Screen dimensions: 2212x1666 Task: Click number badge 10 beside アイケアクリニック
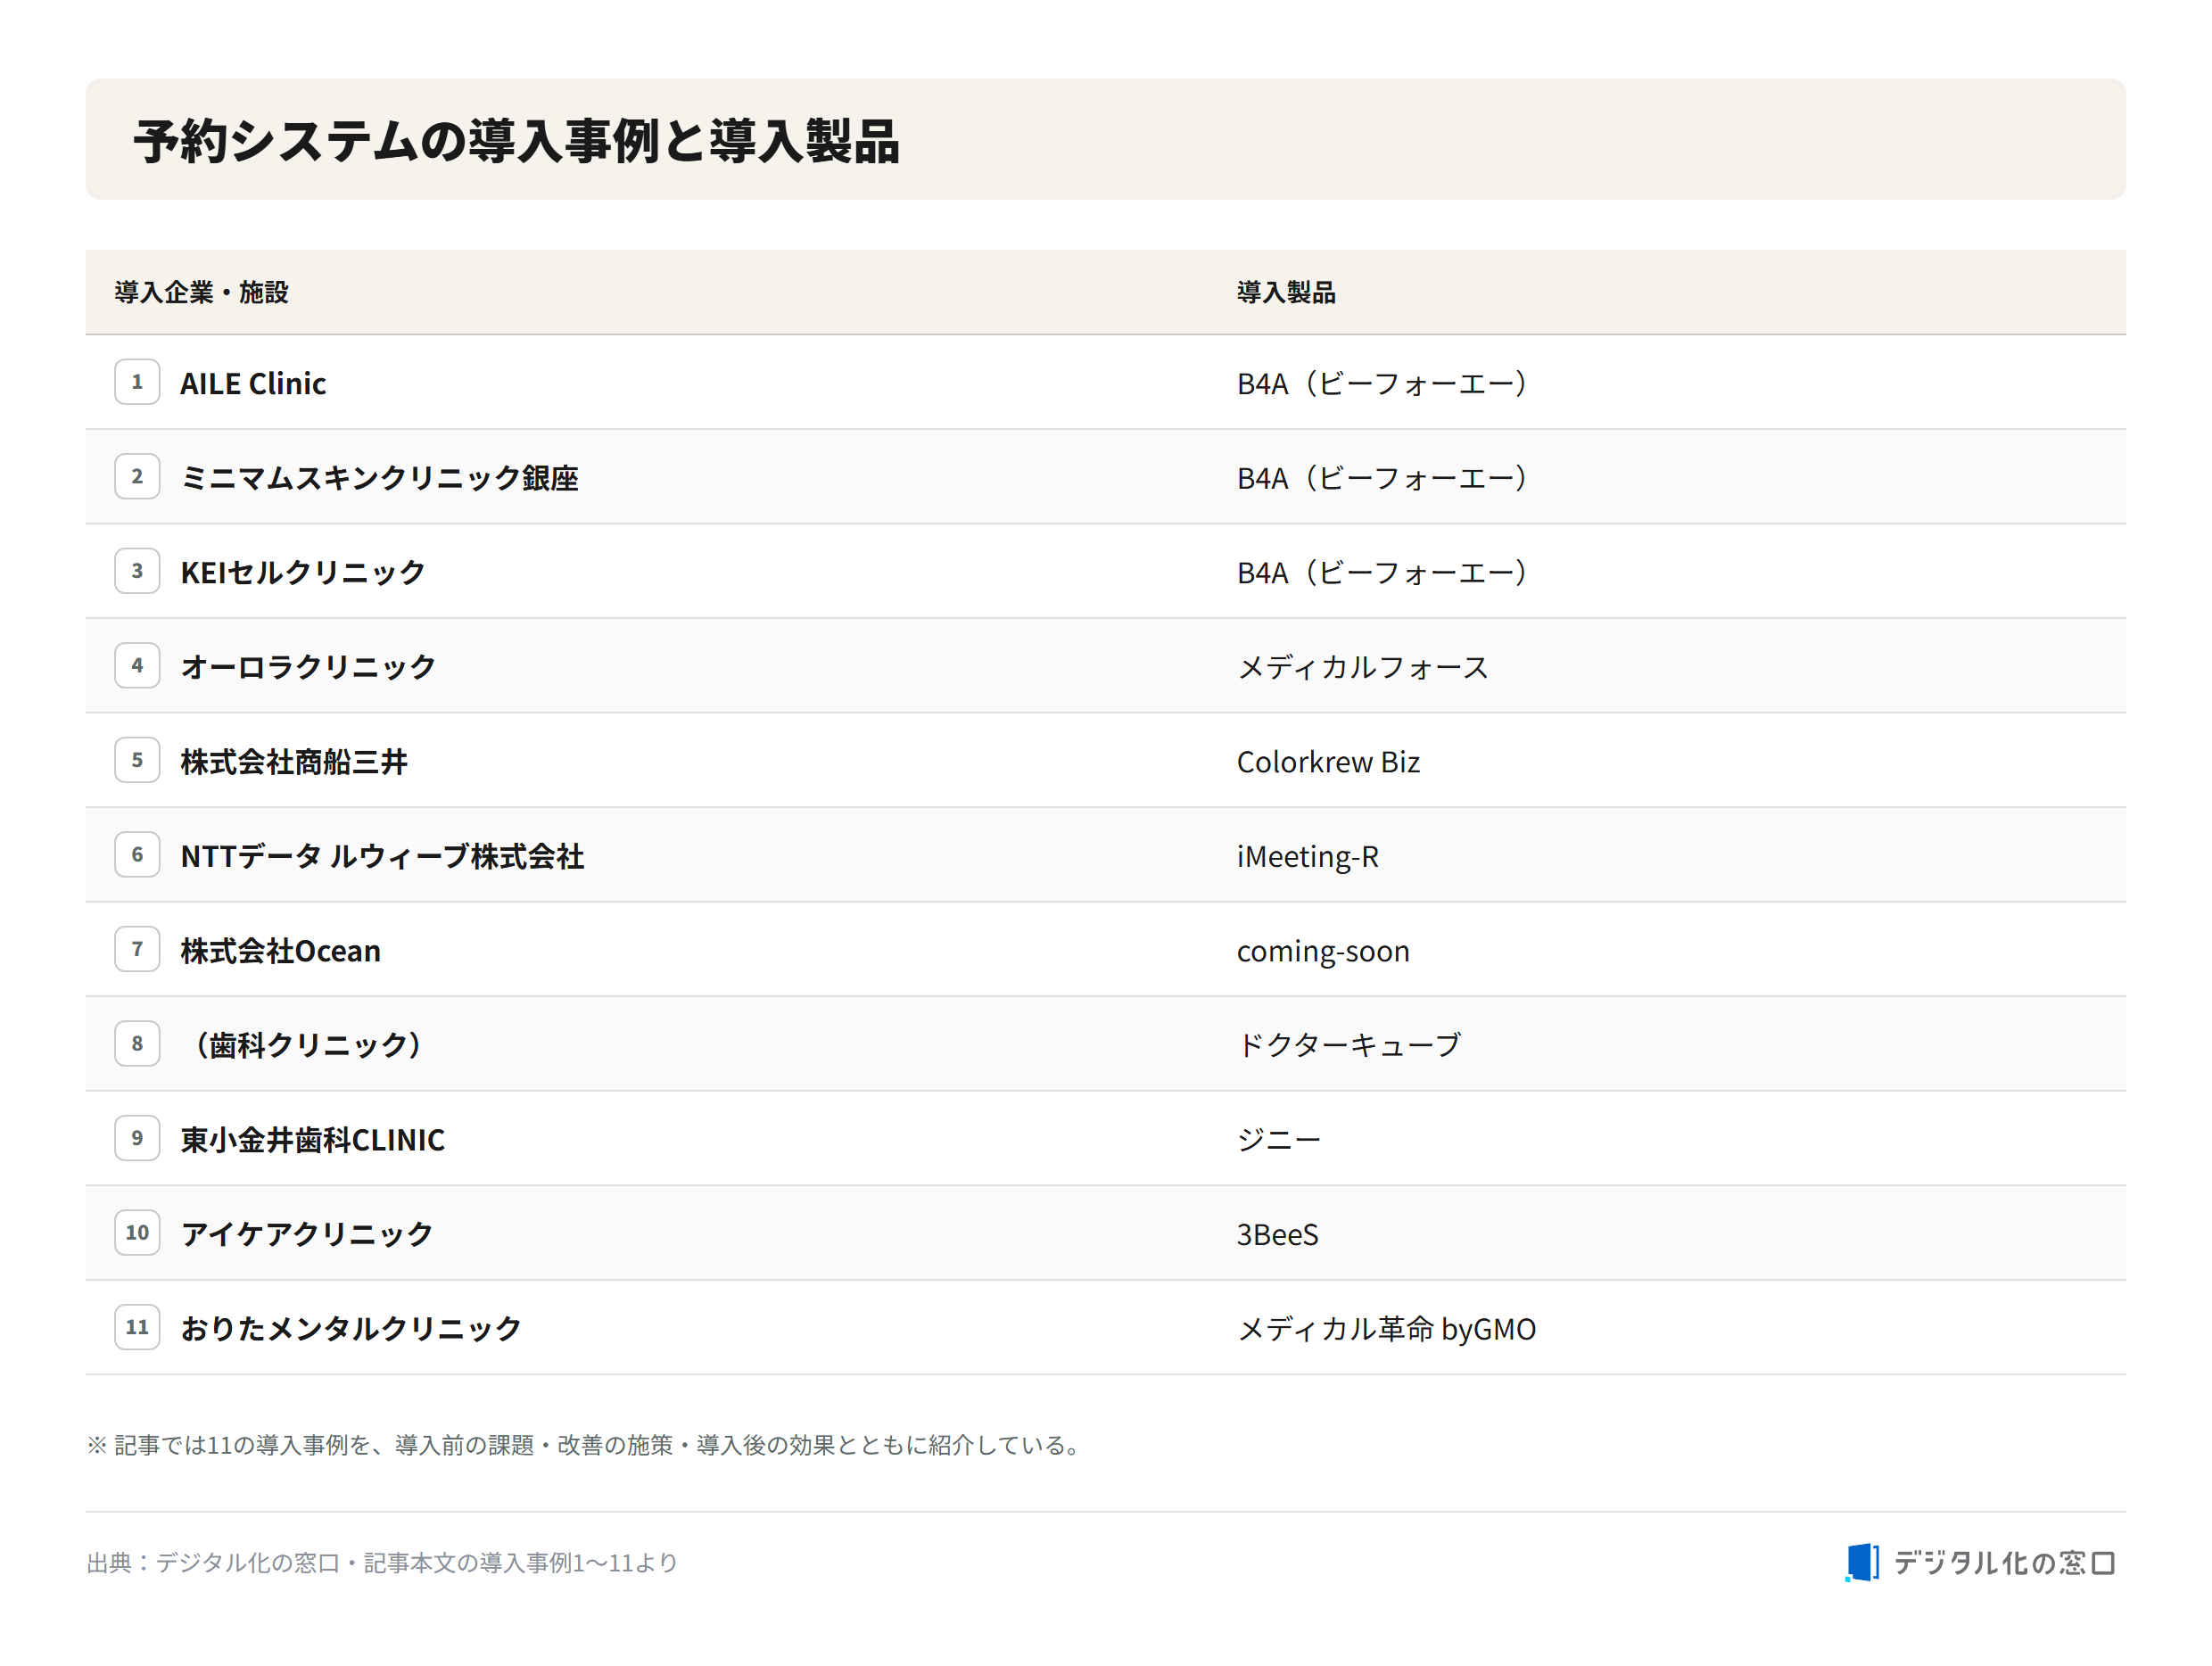point(137,1233)
